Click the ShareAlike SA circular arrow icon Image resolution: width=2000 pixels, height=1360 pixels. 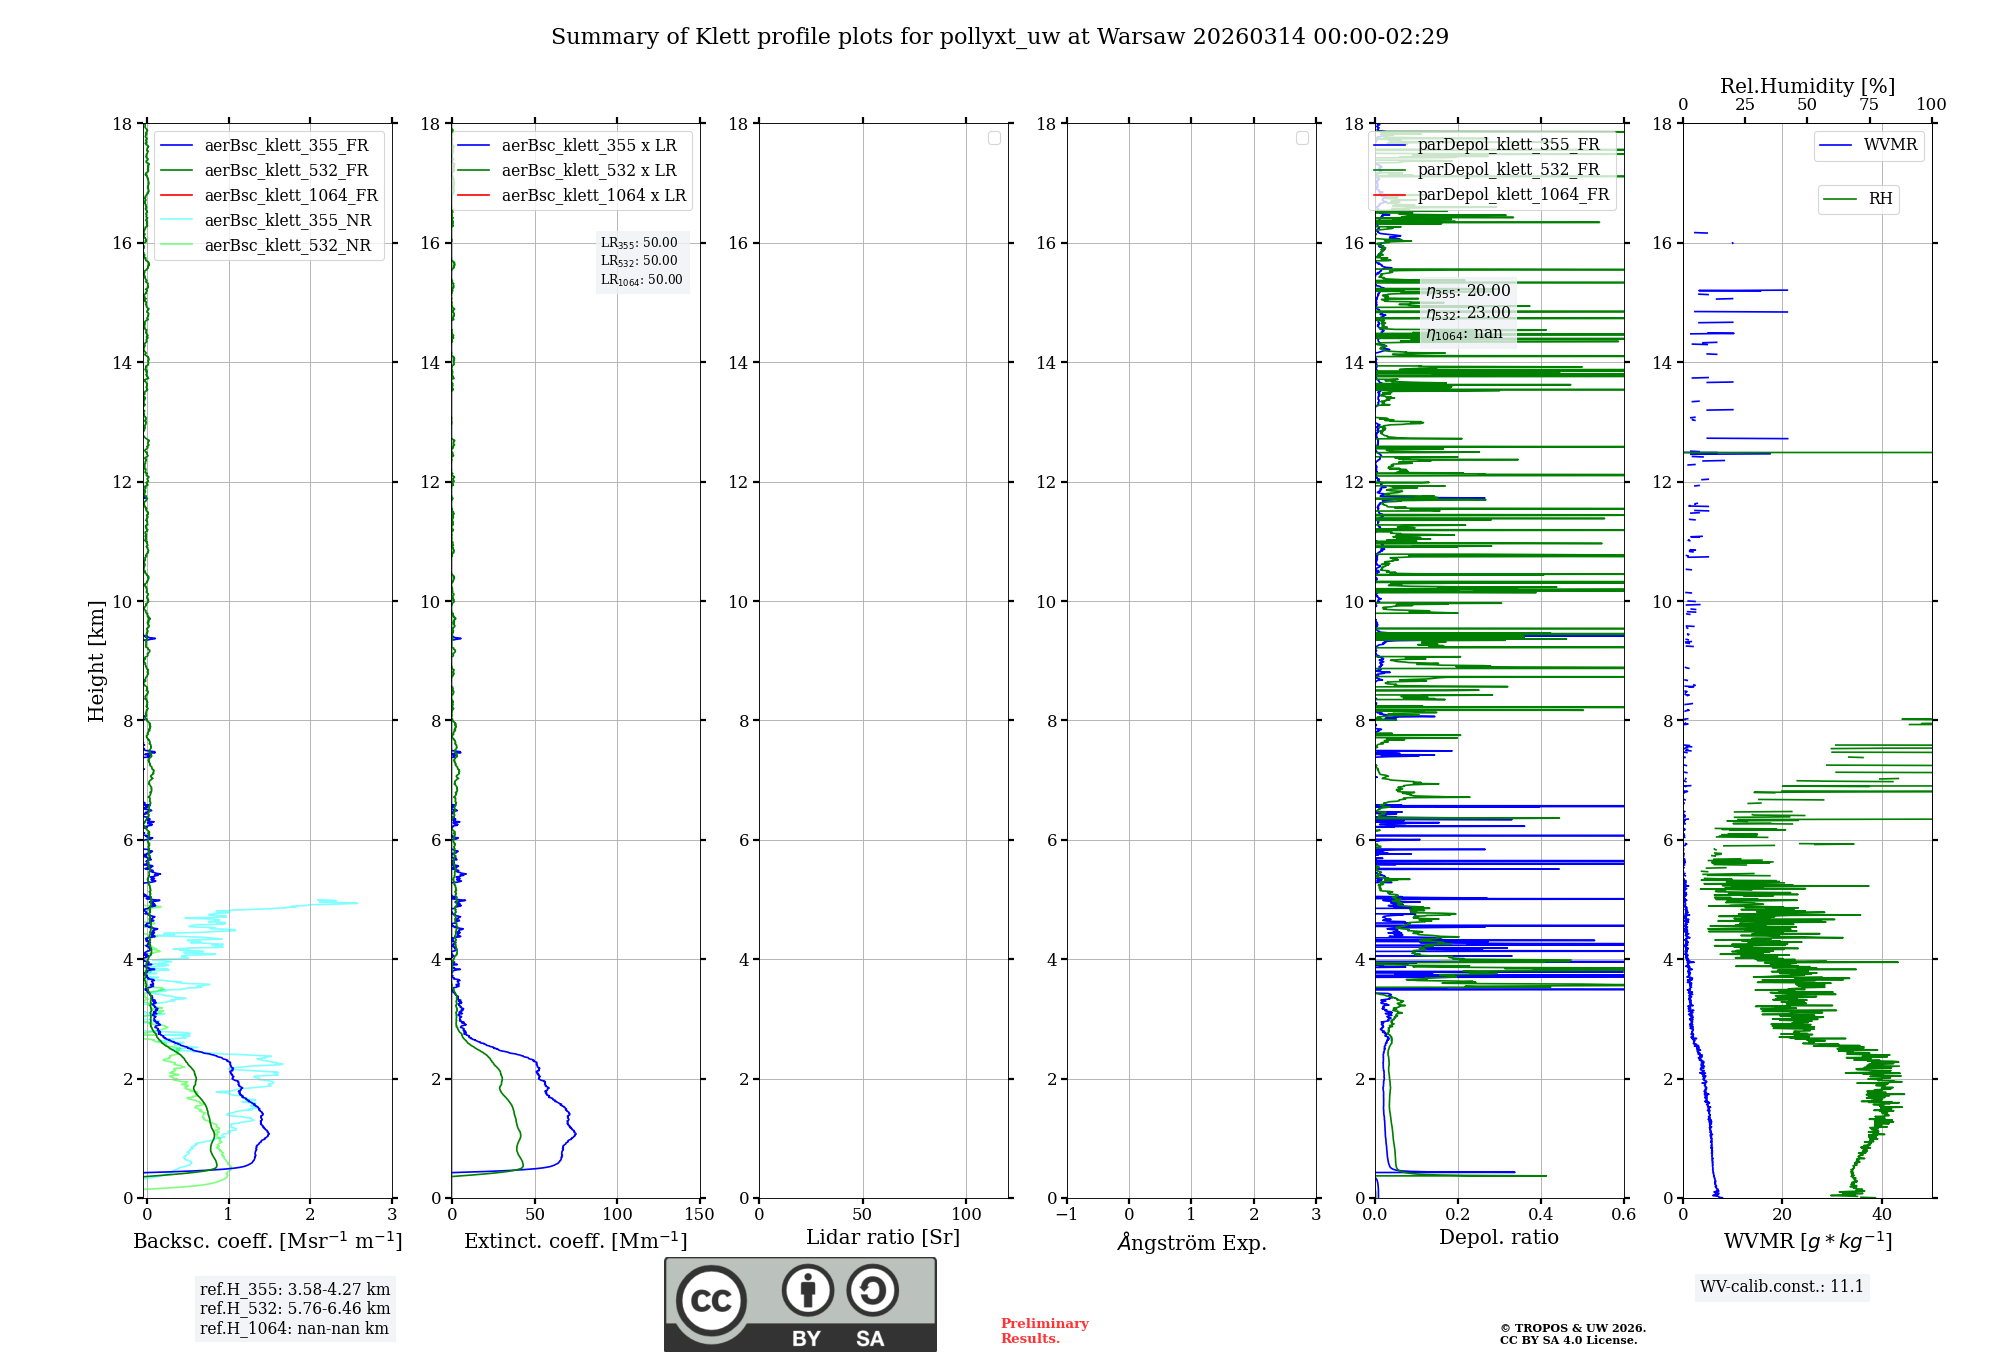tap(872, 1290)
